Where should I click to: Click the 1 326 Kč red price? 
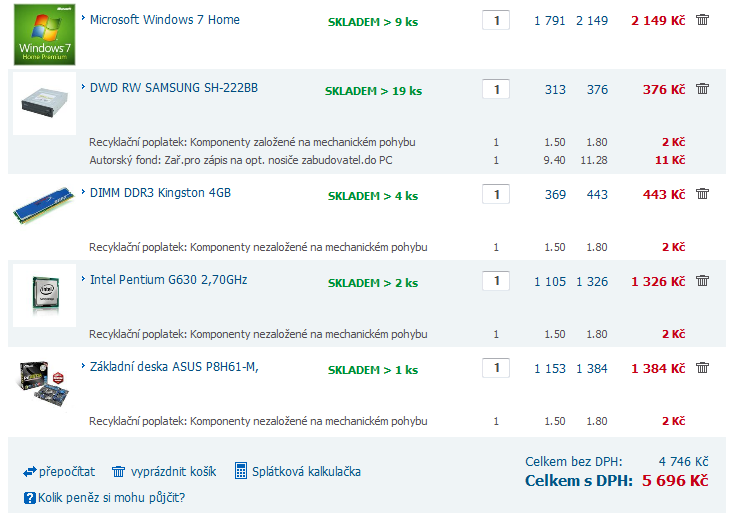coord(658,282)
